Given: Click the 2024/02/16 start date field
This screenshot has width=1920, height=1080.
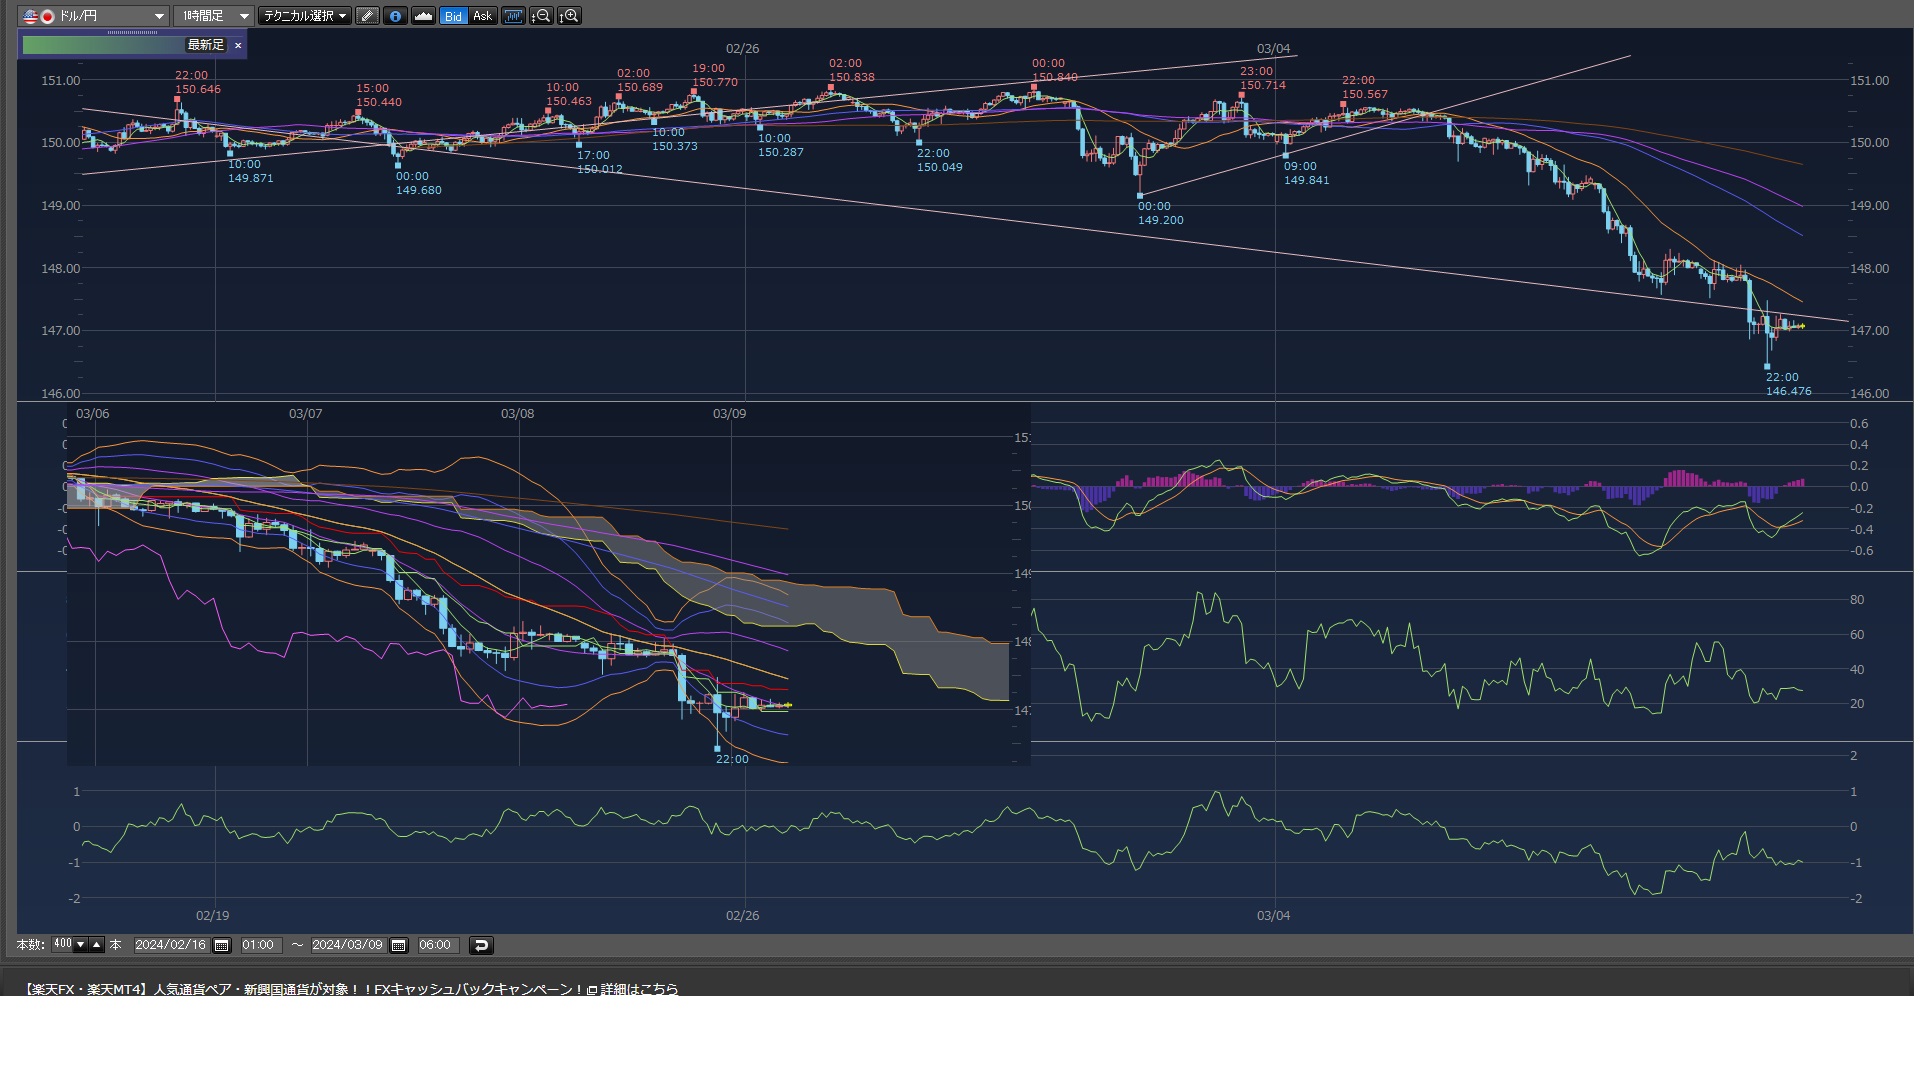Looking at the screenshot, I should click(171, 945).
